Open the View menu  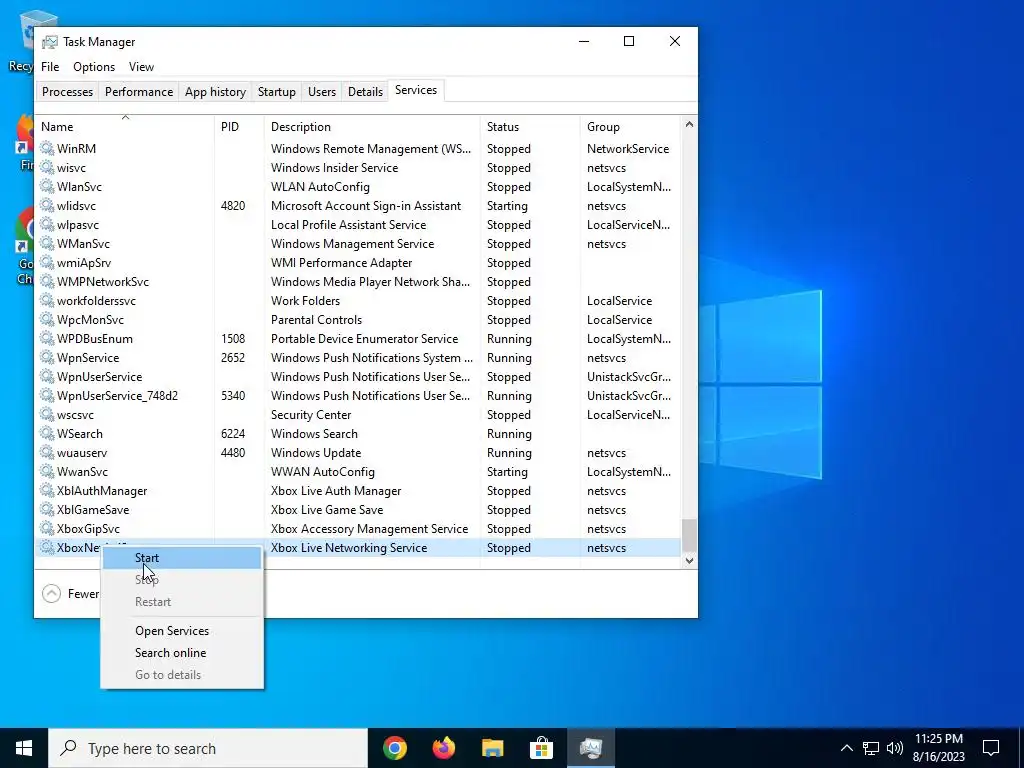coord(141,67)
